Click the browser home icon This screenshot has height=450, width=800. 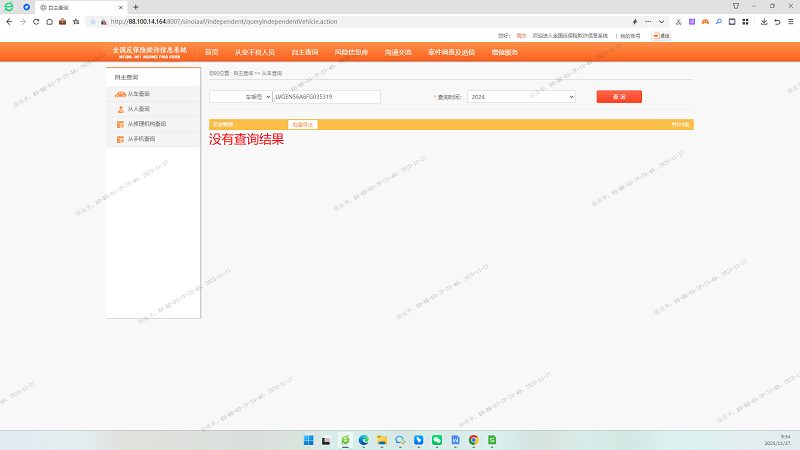[x=49, y=21]
